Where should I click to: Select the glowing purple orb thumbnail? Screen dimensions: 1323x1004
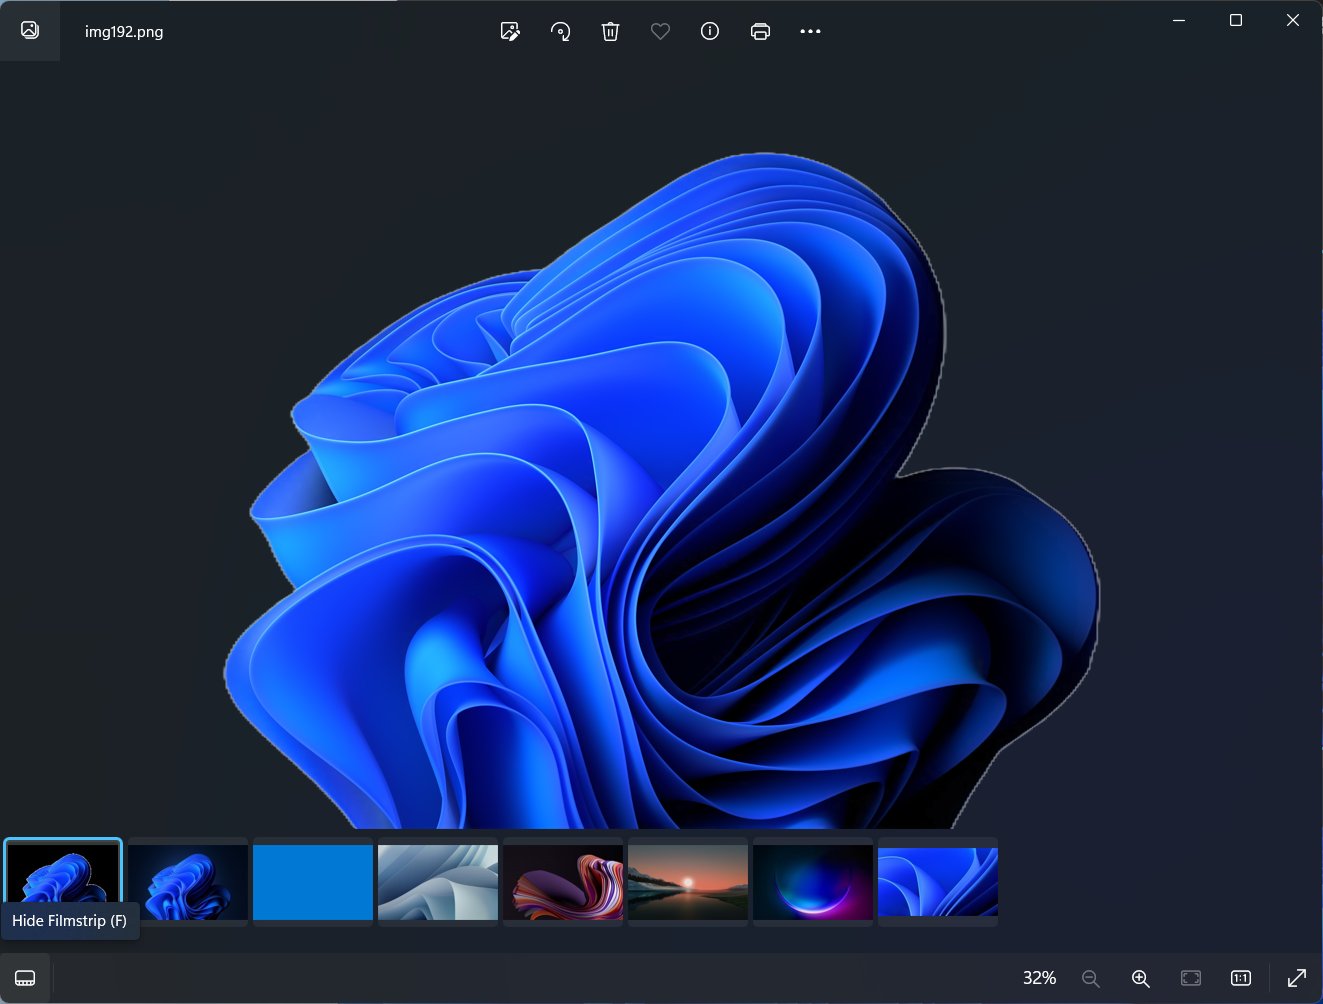813,882
